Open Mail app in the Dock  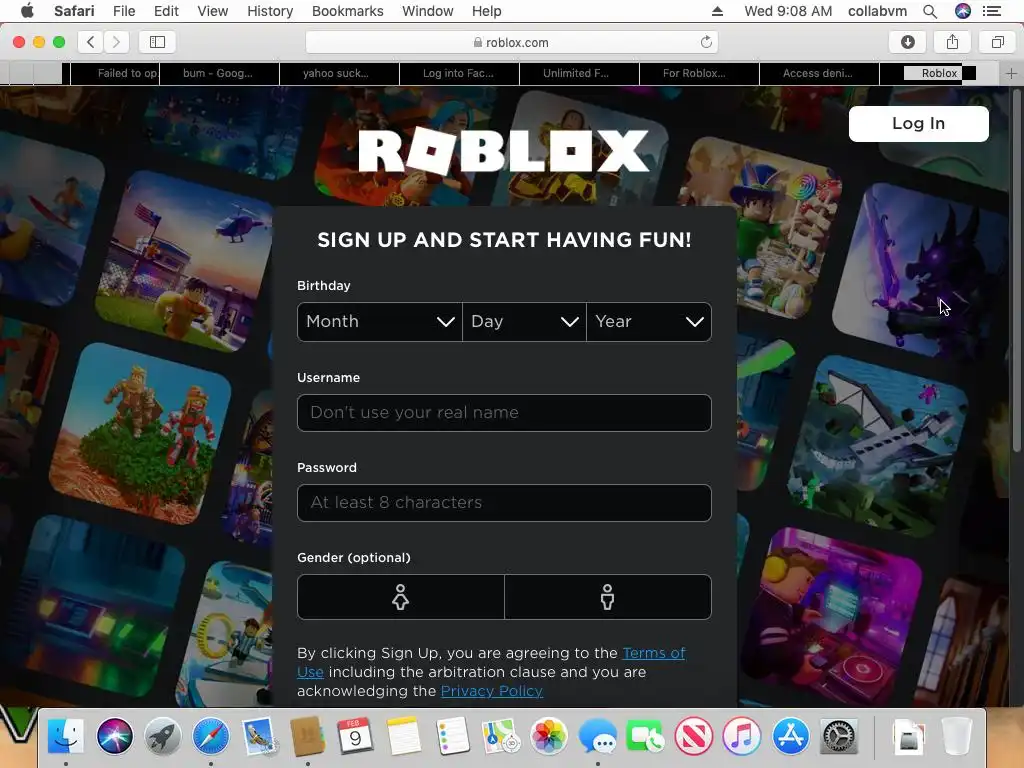(259, 736)
